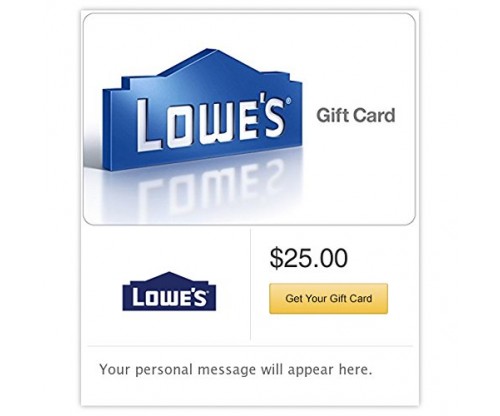The width and height of the screenshot is (500, 416).
Task: Click the $25.00 gift amount
Action: point(309,258)
